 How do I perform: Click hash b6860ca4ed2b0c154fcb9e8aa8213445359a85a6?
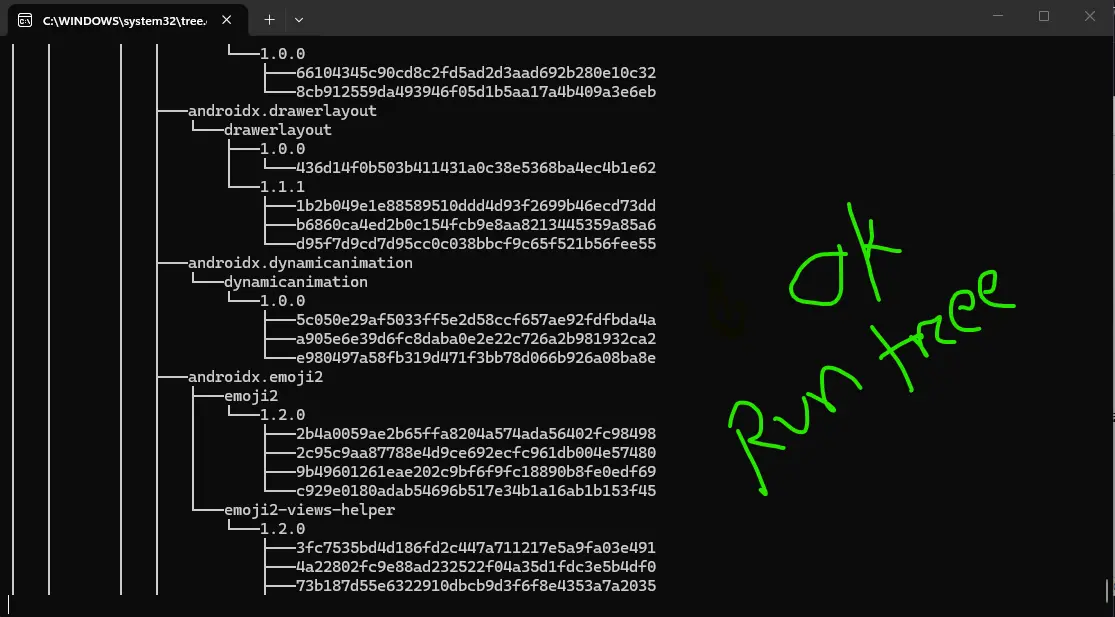tap(476, 225)
